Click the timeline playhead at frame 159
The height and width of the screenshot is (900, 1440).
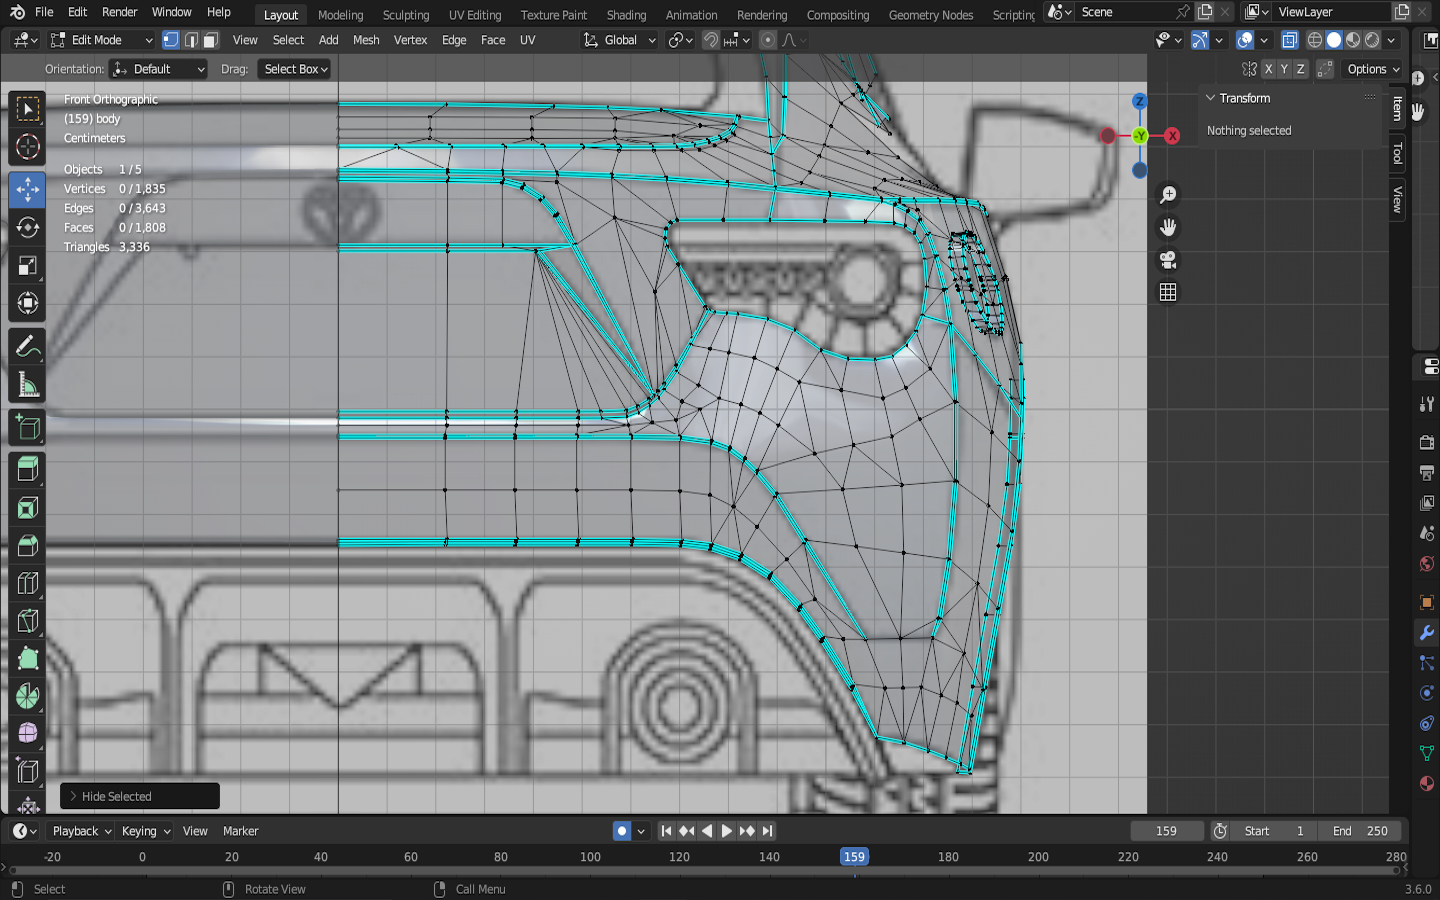coord(854,857)
